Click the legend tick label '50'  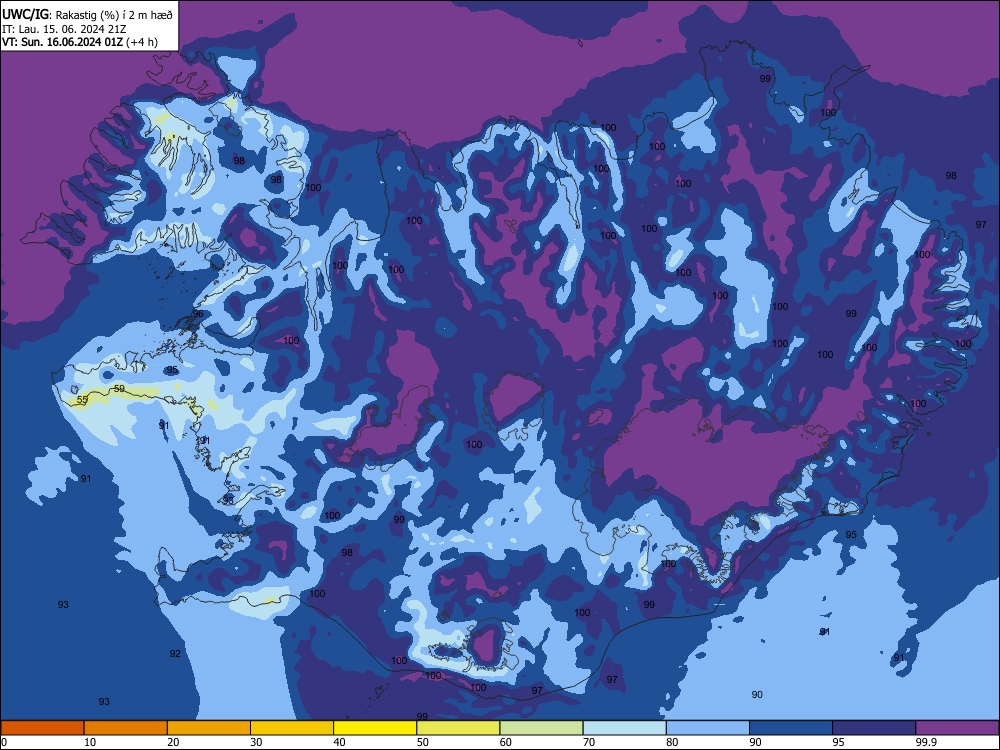tap(423, 742)
